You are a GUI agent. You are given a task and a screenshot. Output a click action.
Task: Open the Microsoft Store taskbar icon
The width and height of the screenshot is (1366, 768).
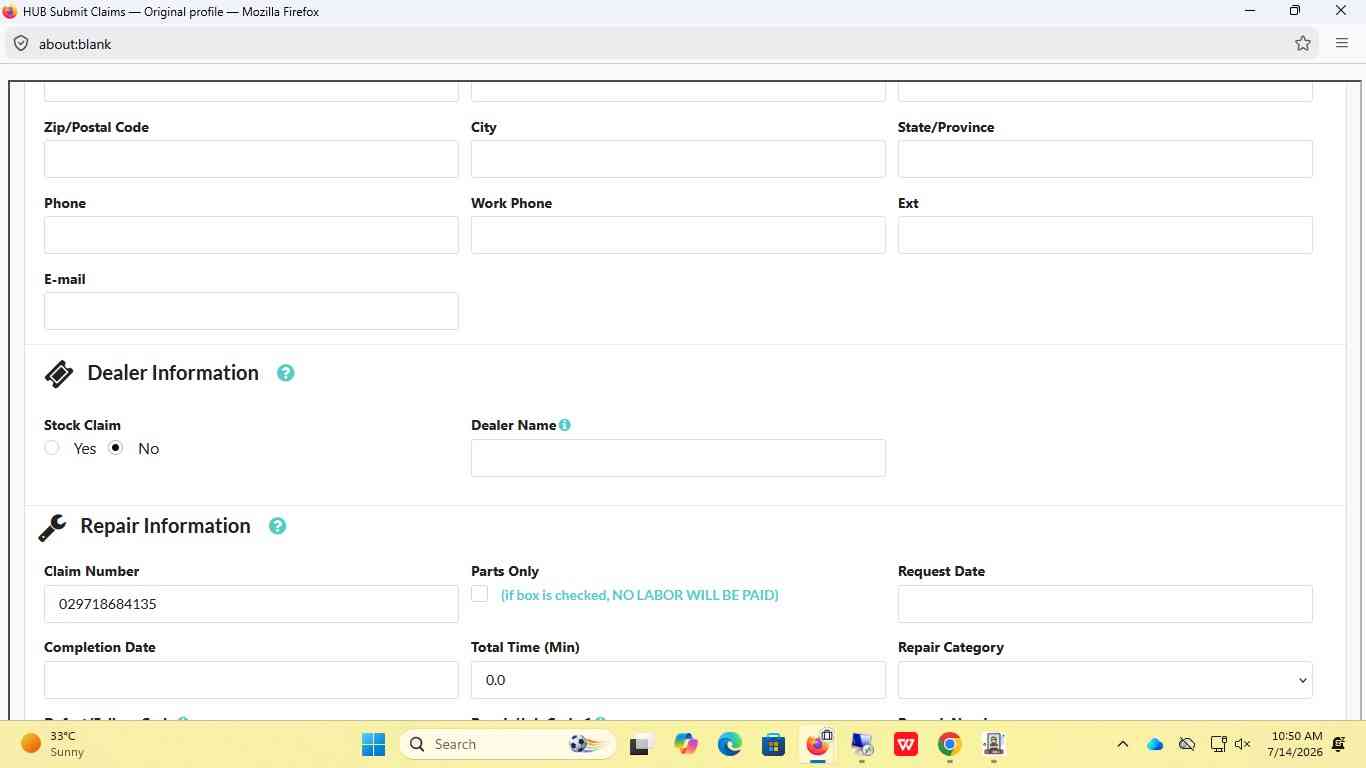773,744
